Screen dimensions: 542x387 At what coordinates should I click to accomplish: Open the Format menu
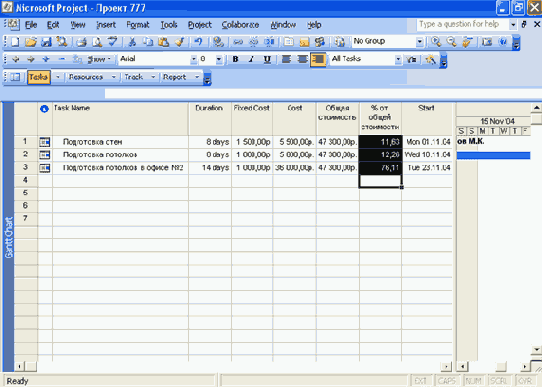pos(138,25)
